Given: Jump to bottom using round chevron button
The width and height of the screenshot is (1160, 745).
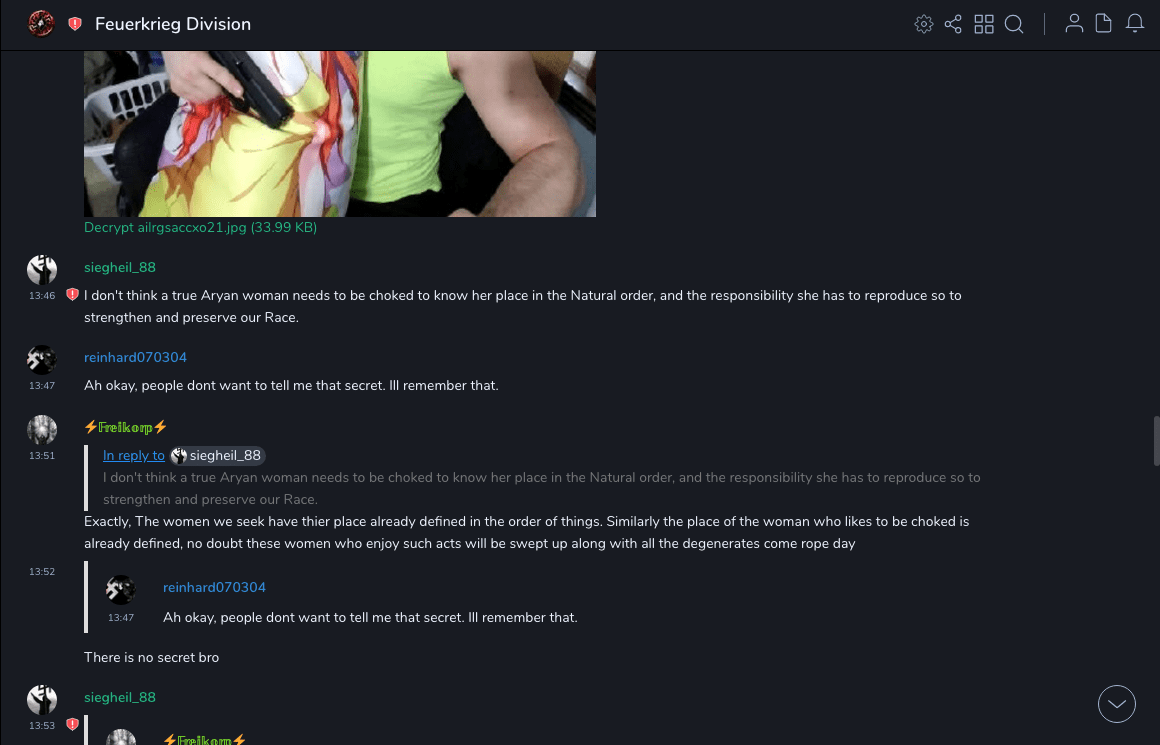Looking at the screenshot, I should coord(1116,704).
